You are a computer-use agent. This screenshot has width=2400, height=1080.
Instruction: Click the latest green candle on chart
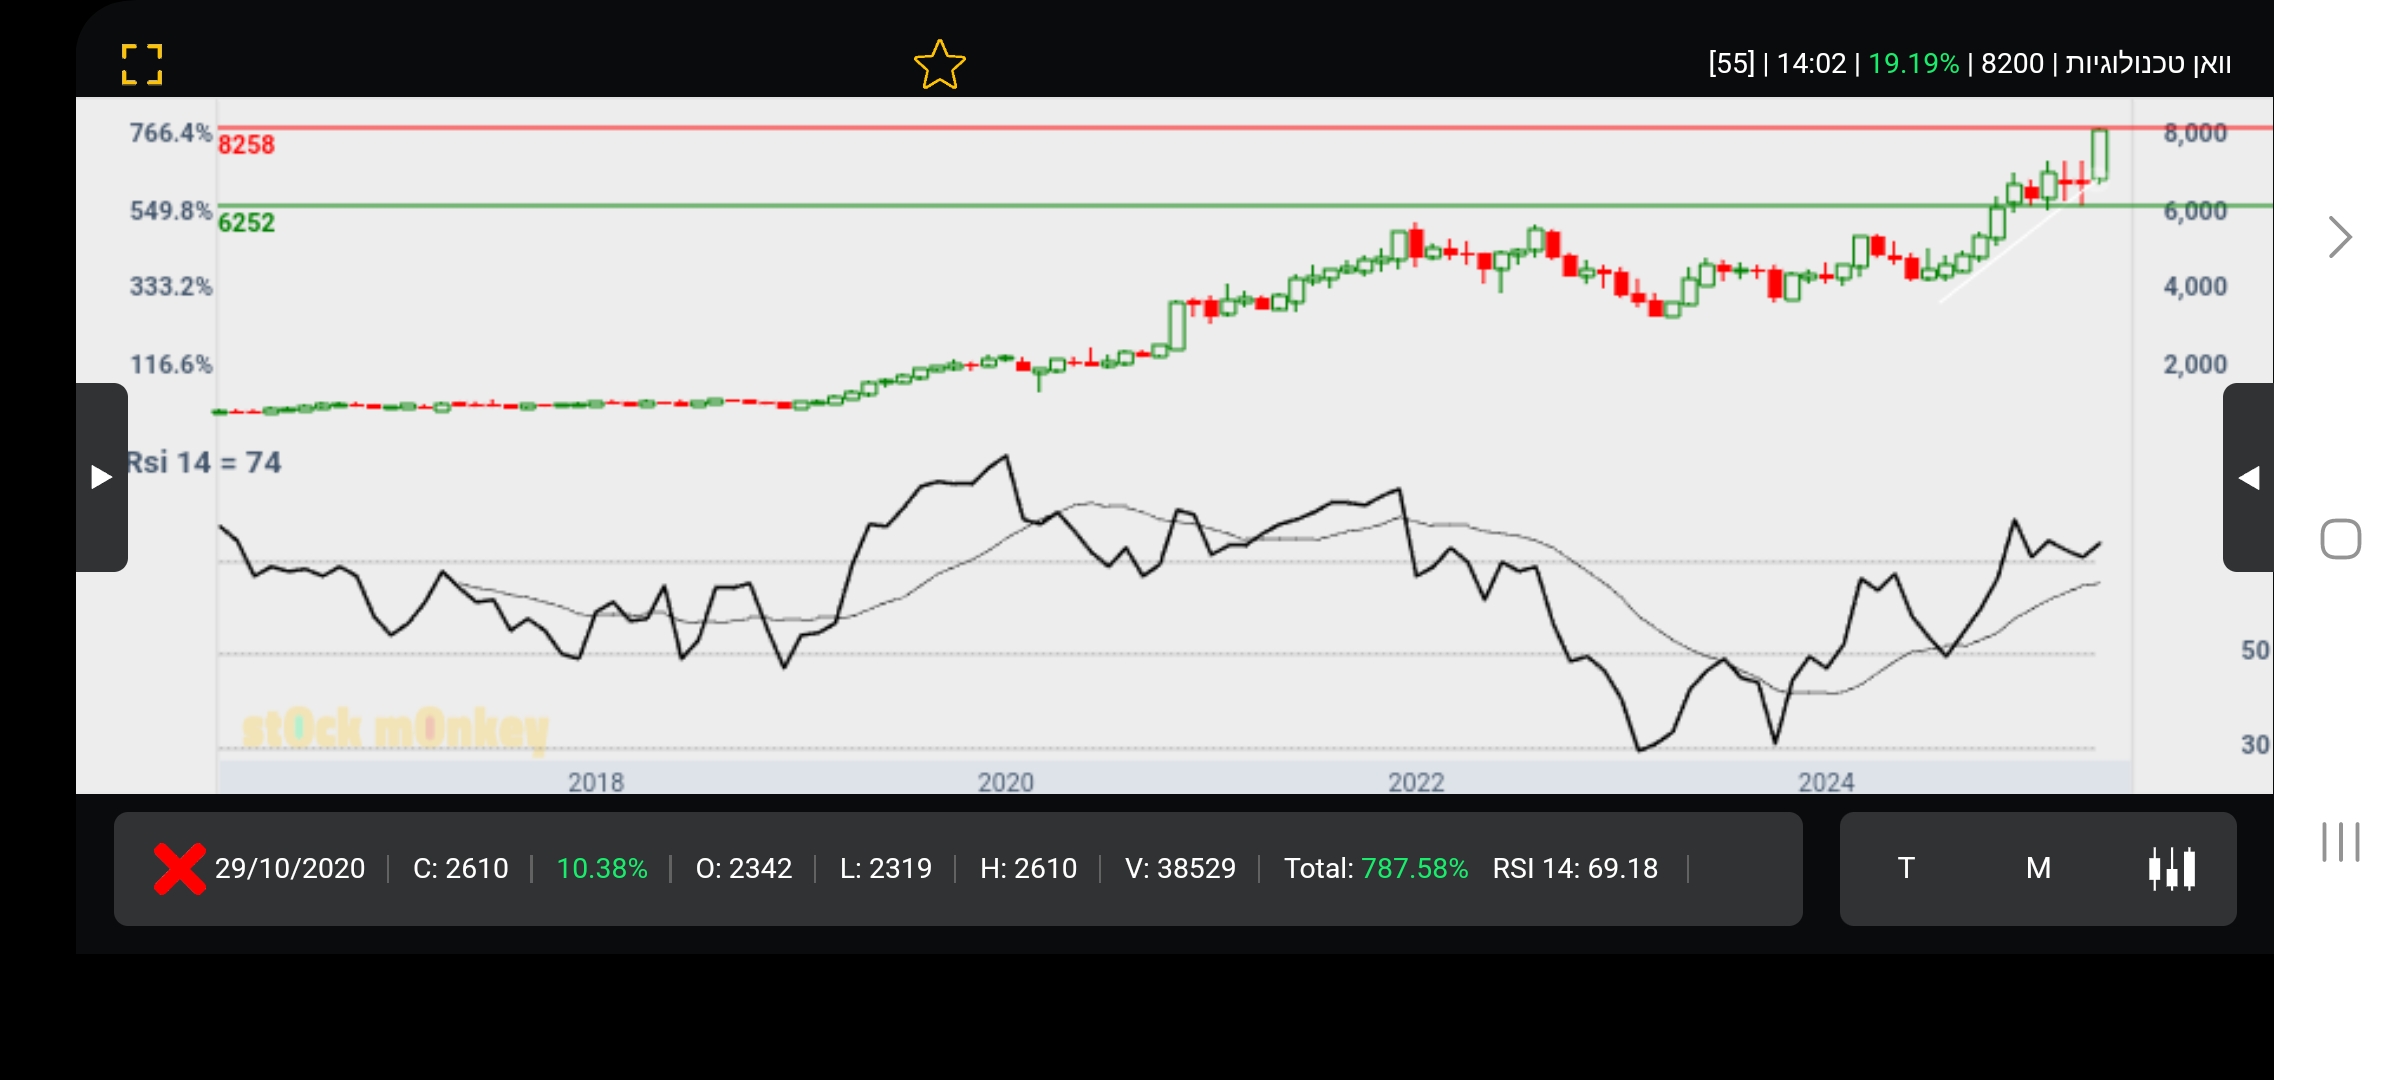tap(2099, 155)
